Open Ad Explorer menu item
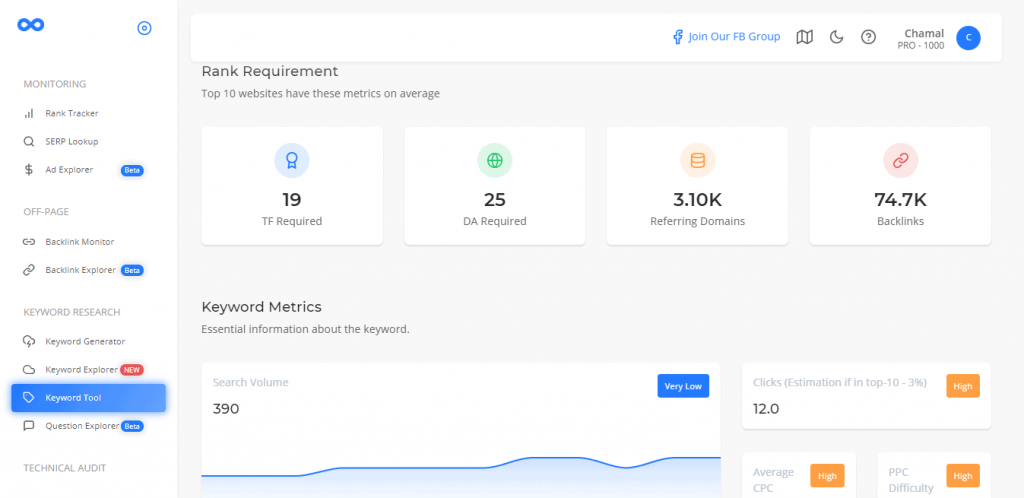Image resolution: width=1024 pixels, height=498 pixels. tap(69, 170)
